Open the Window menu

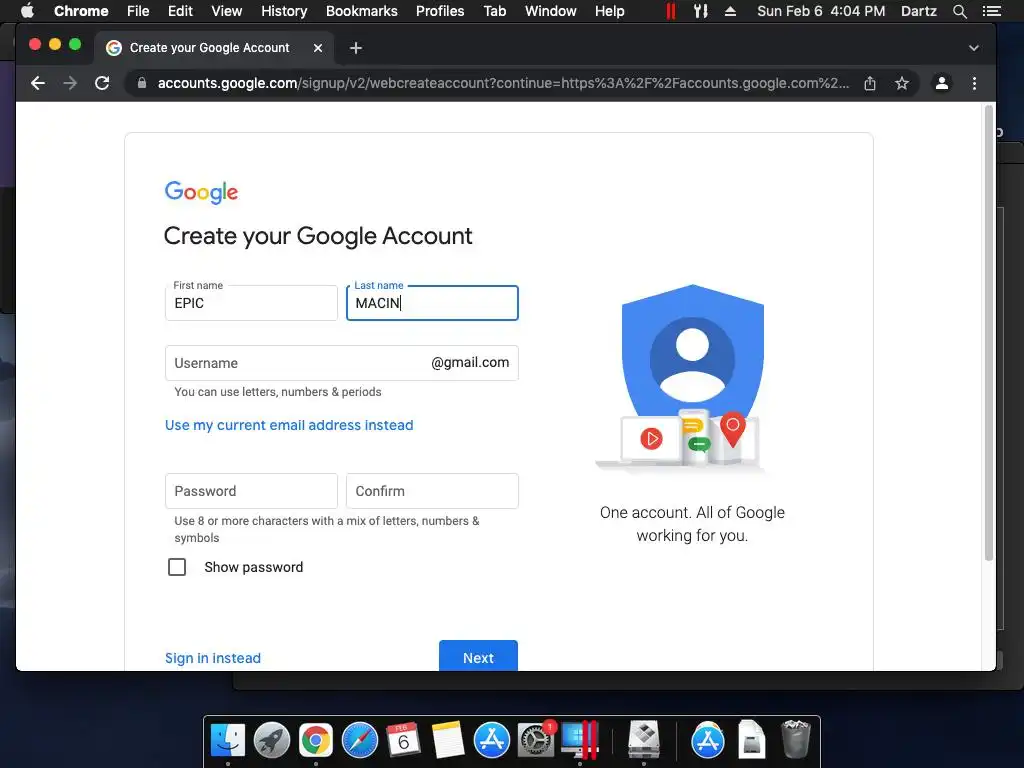551,11
